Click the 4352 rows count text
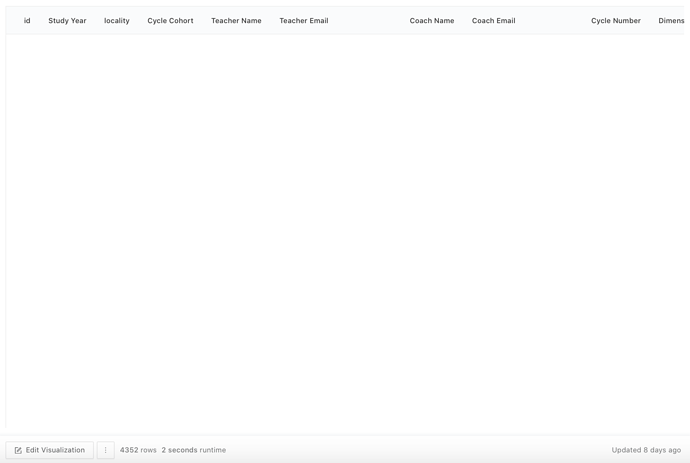This screenshot has width=690, height=463. [x=138, y=450]
